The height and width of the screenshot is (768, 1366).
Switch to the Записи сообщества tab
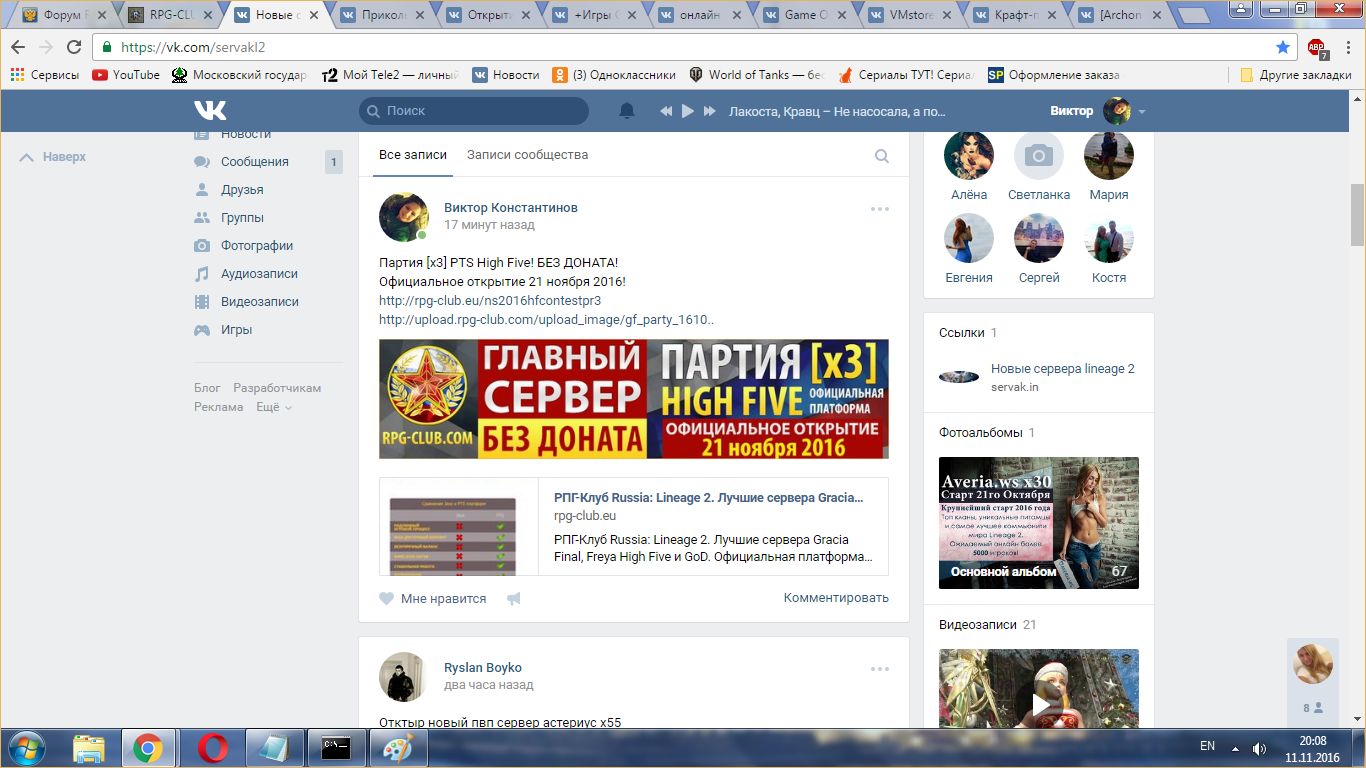pyautogui.click(x=527, y=155)
